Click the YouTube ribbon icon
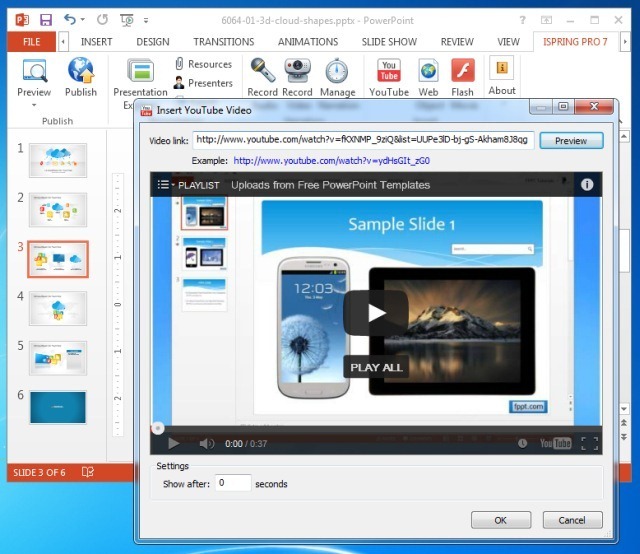Image resolution: width=640 pixels, height=554 pixels. point(389,70)
